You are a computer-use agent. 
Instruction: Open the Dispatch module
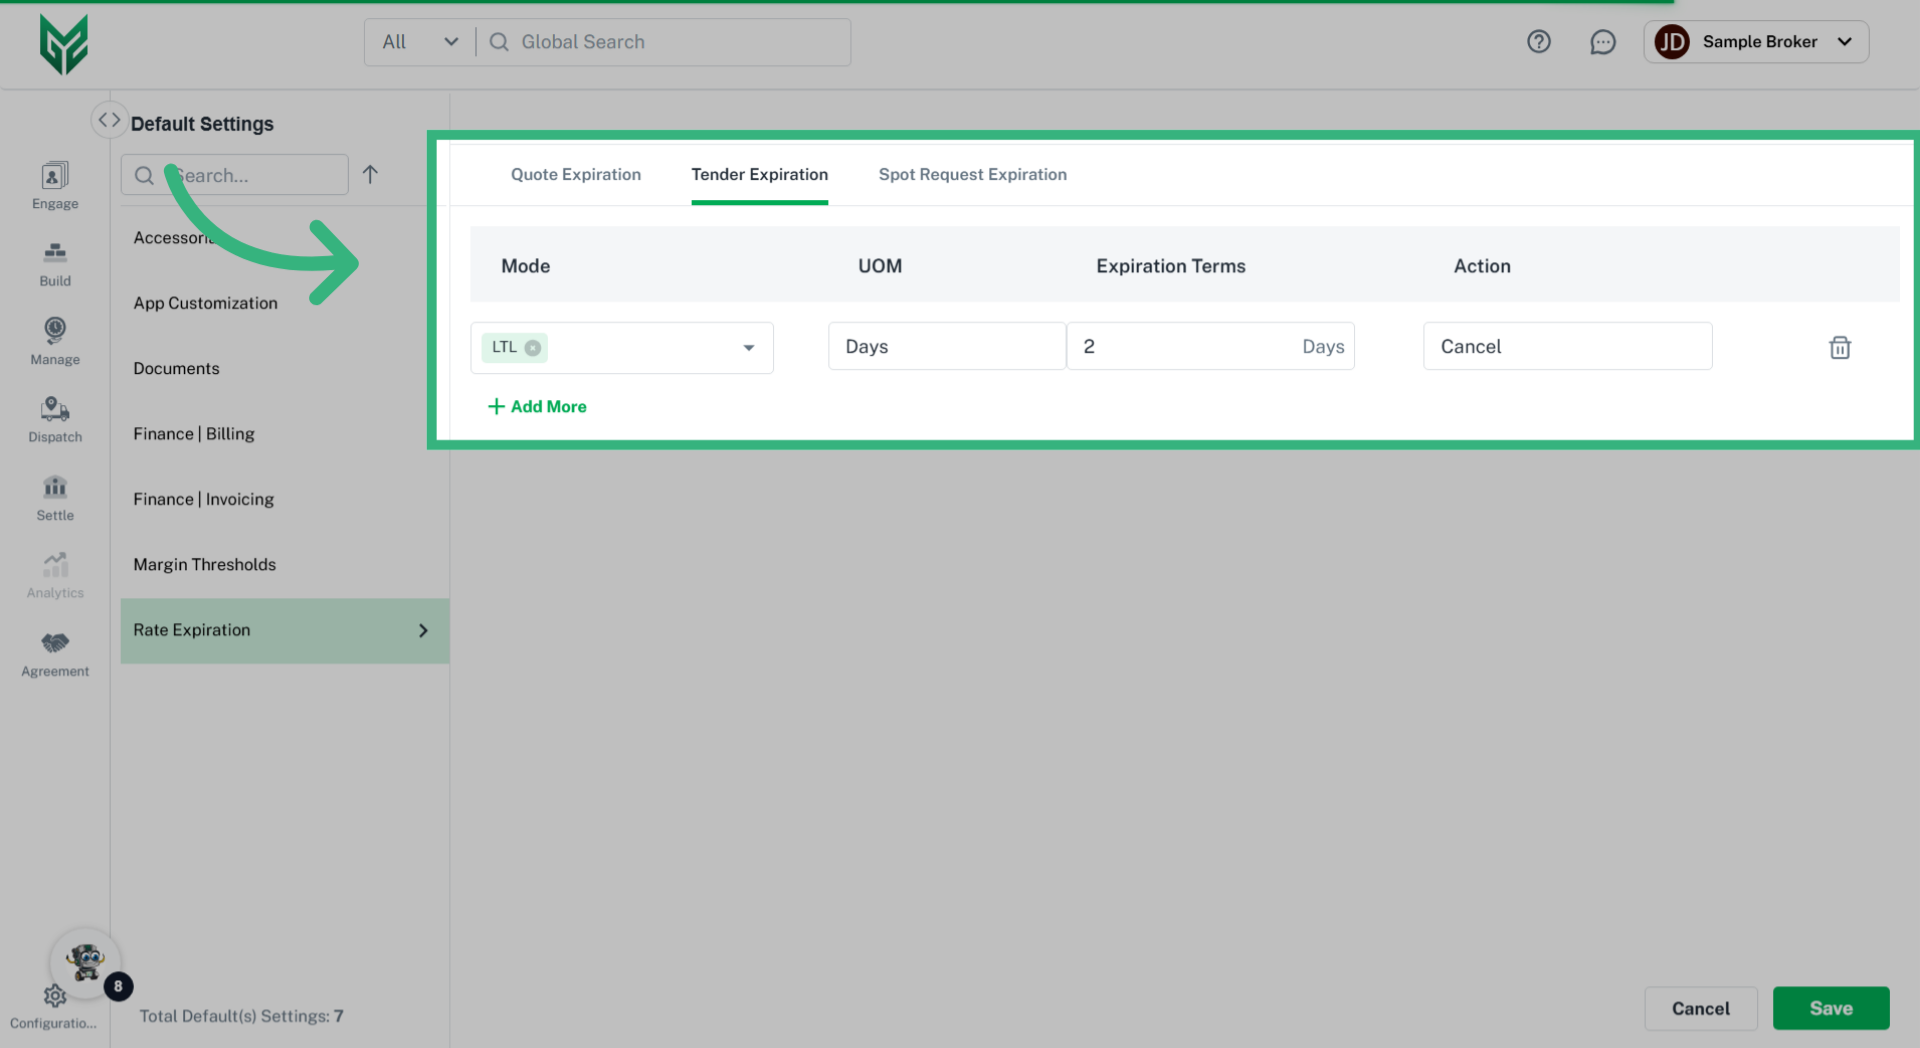55,420
